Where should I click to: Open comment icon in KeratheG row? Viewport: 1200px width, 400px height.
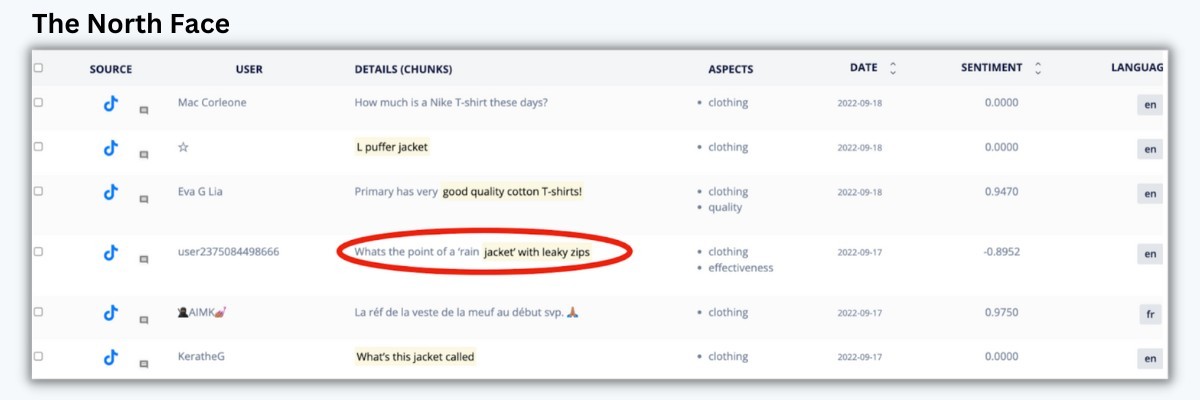coord(144,363)
